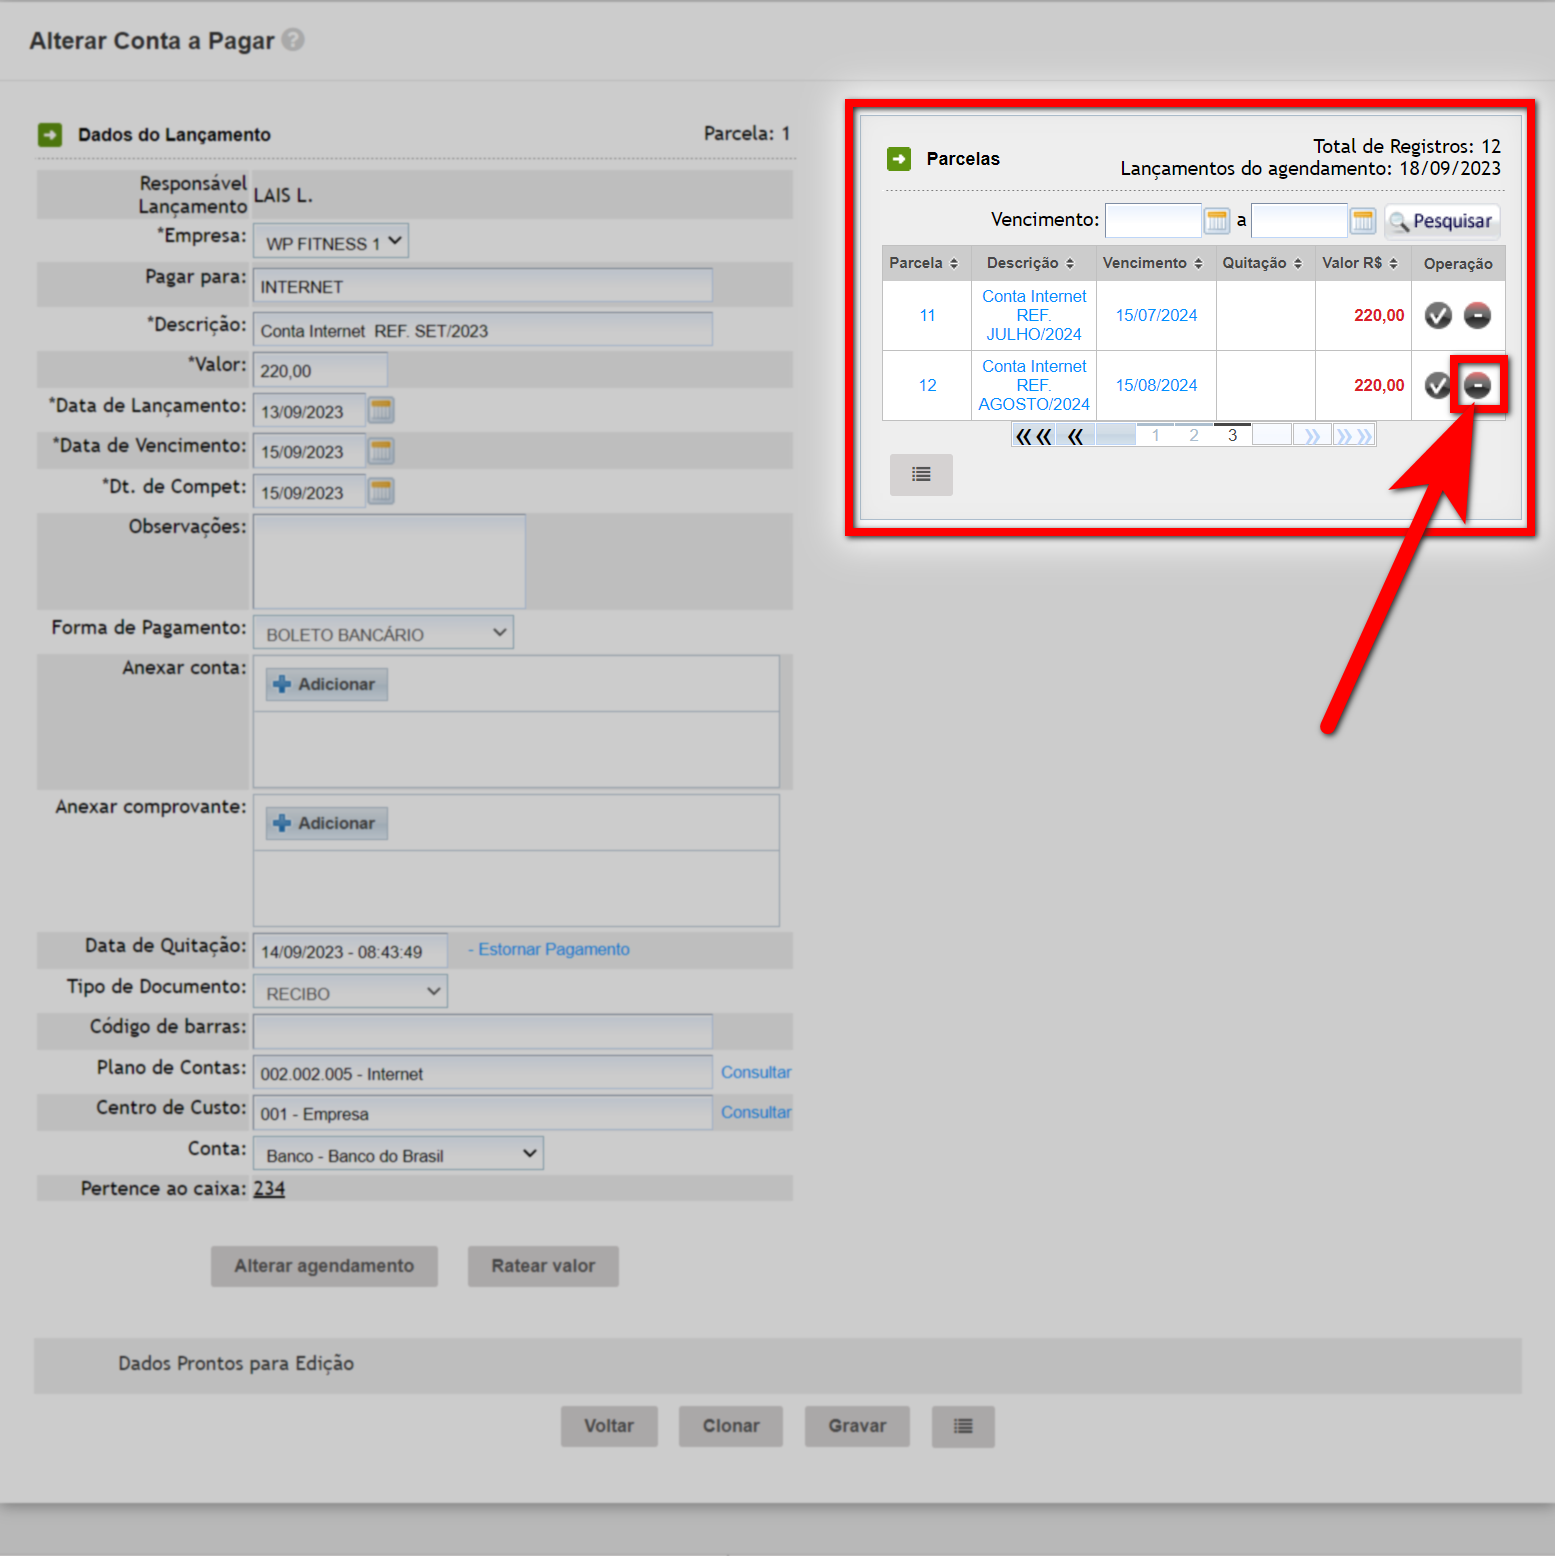1555x1556 pixels.
Task: Open calendar for Data de Lançamento
Action: point(381,410)
